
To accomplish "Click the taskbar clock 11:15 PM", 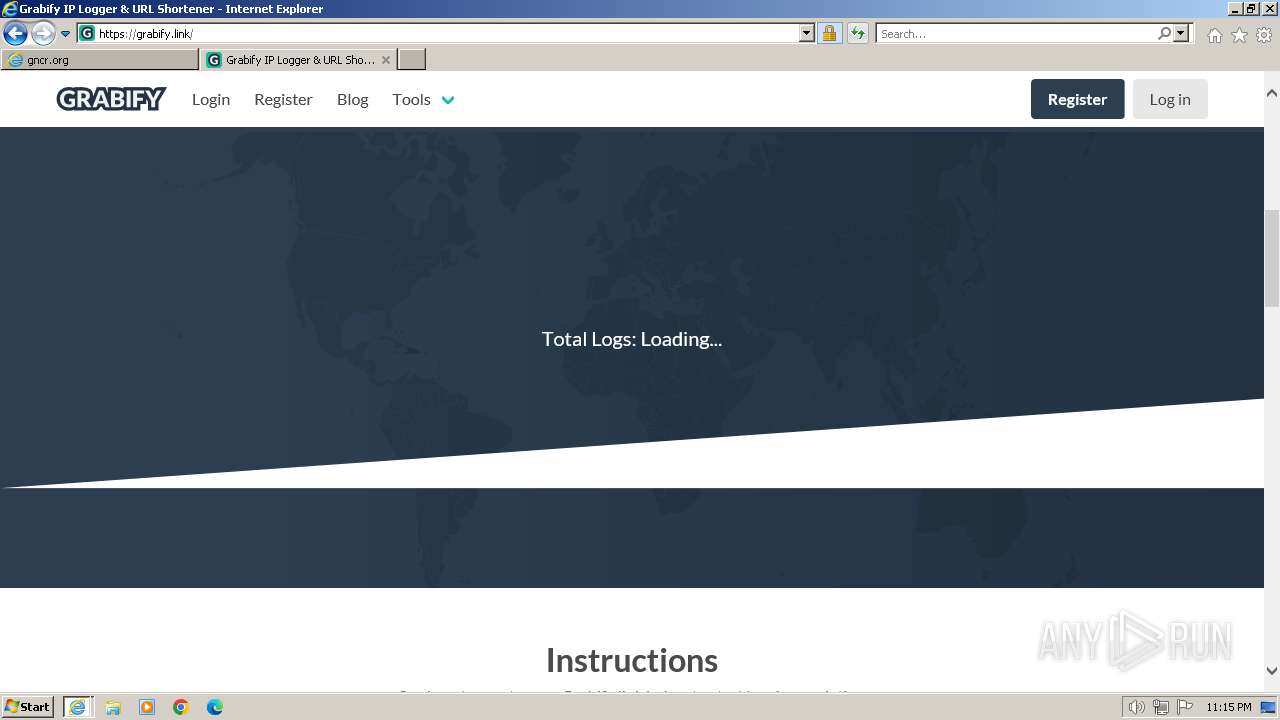I will (1229, 707).
